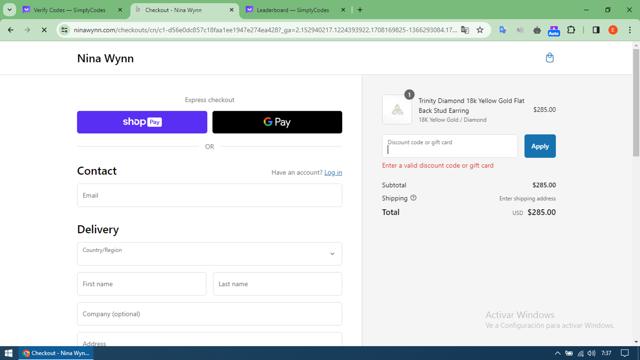Pay with the Shop Pay button

(x=142, y=122)
